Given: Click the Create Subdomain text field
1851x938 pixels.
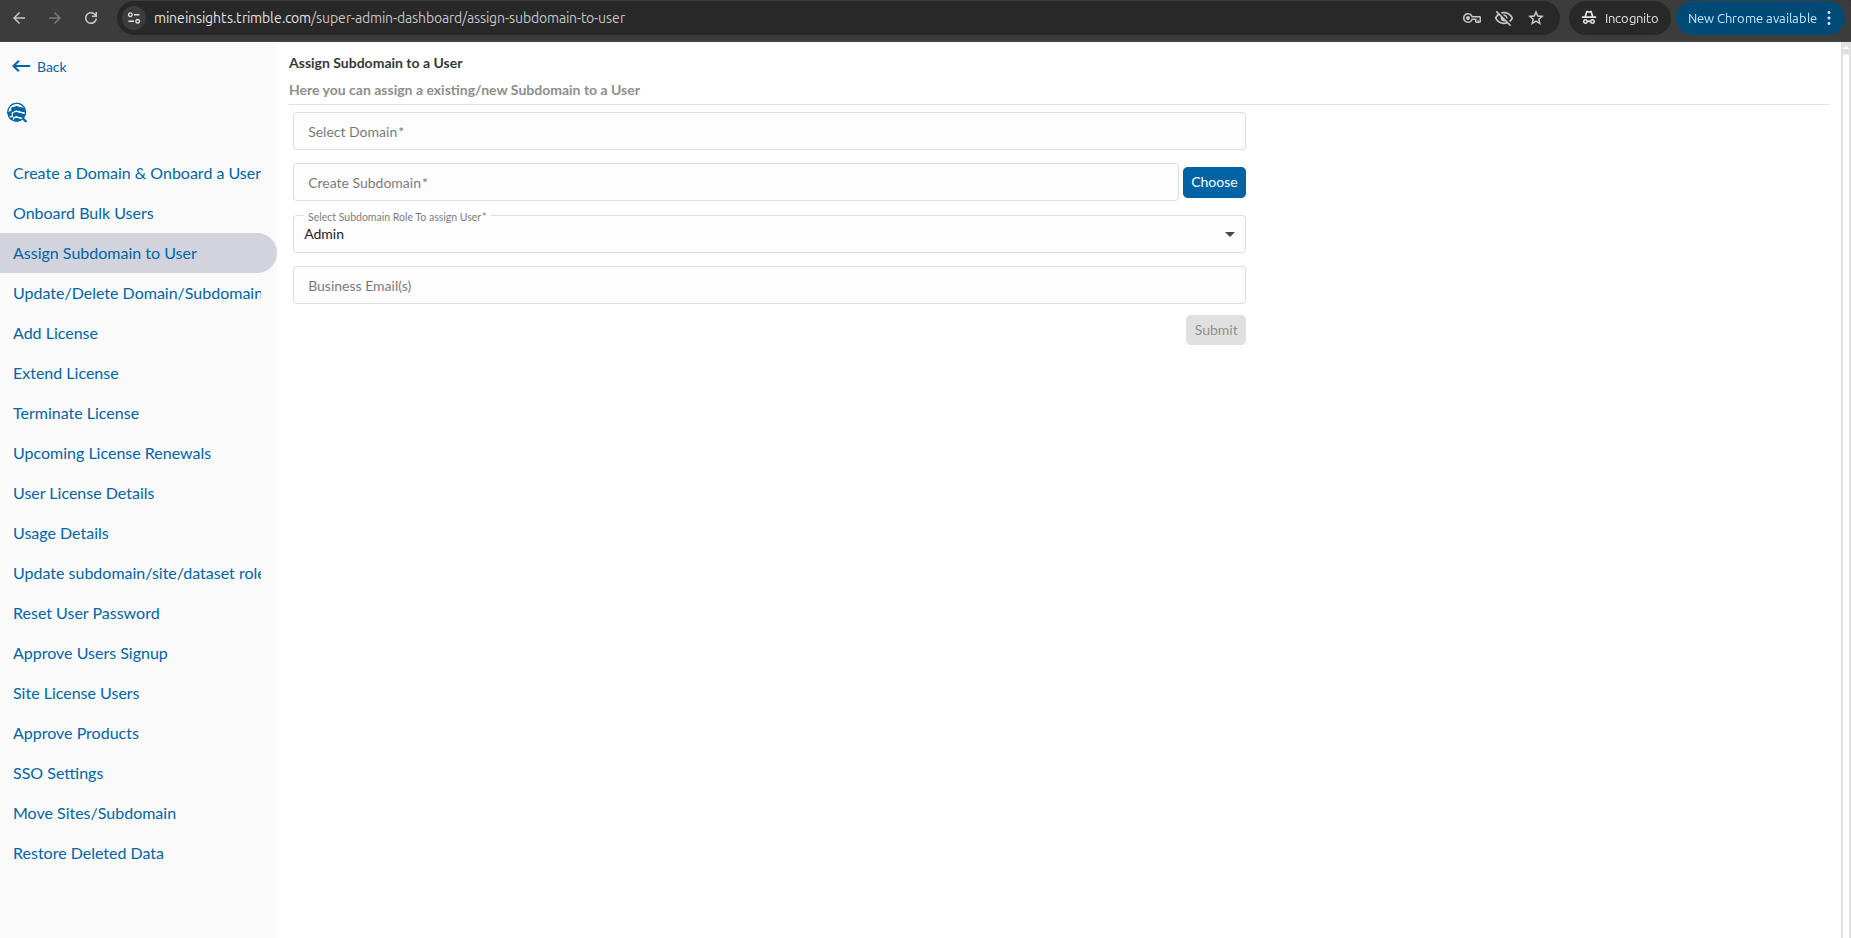Looking at the screenshot, I should (x=735, y=183).
